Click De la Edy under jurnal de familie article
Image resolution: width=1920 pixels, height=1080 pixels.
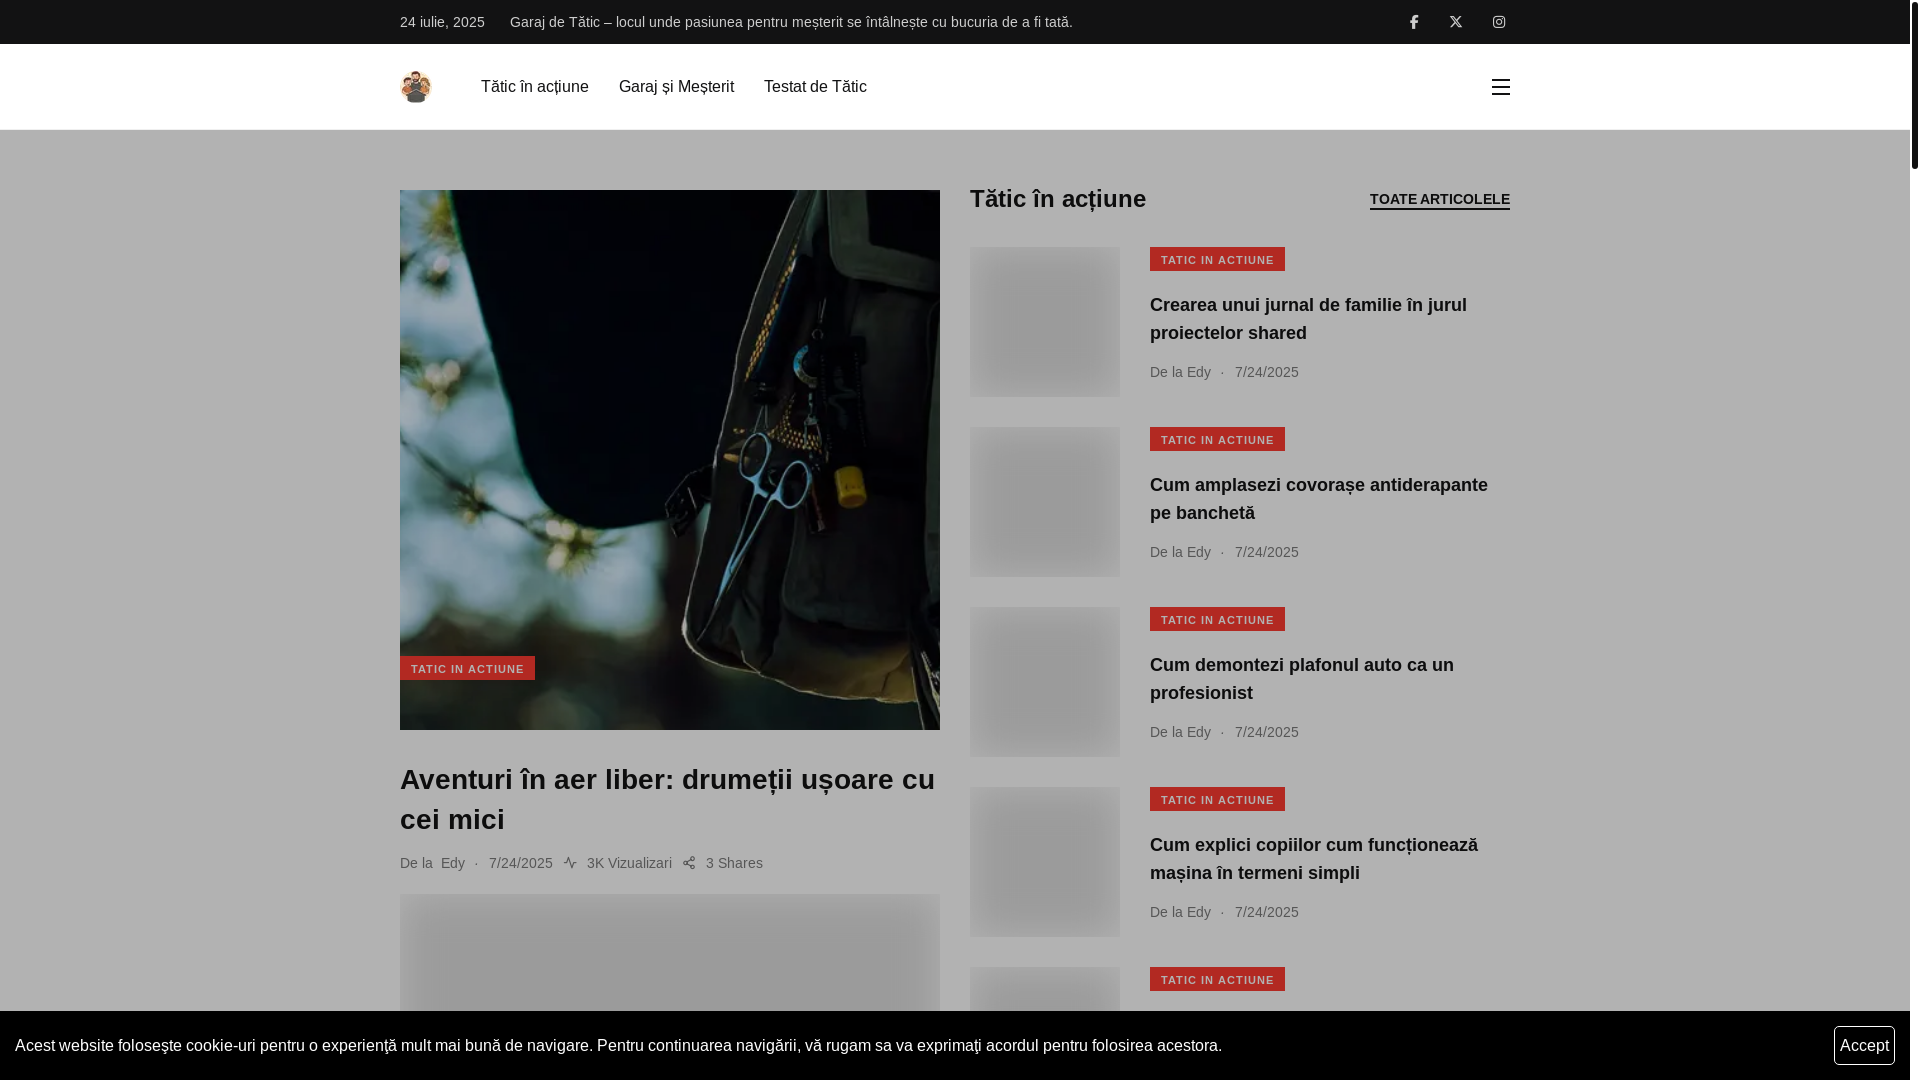tap(1180, 372)
